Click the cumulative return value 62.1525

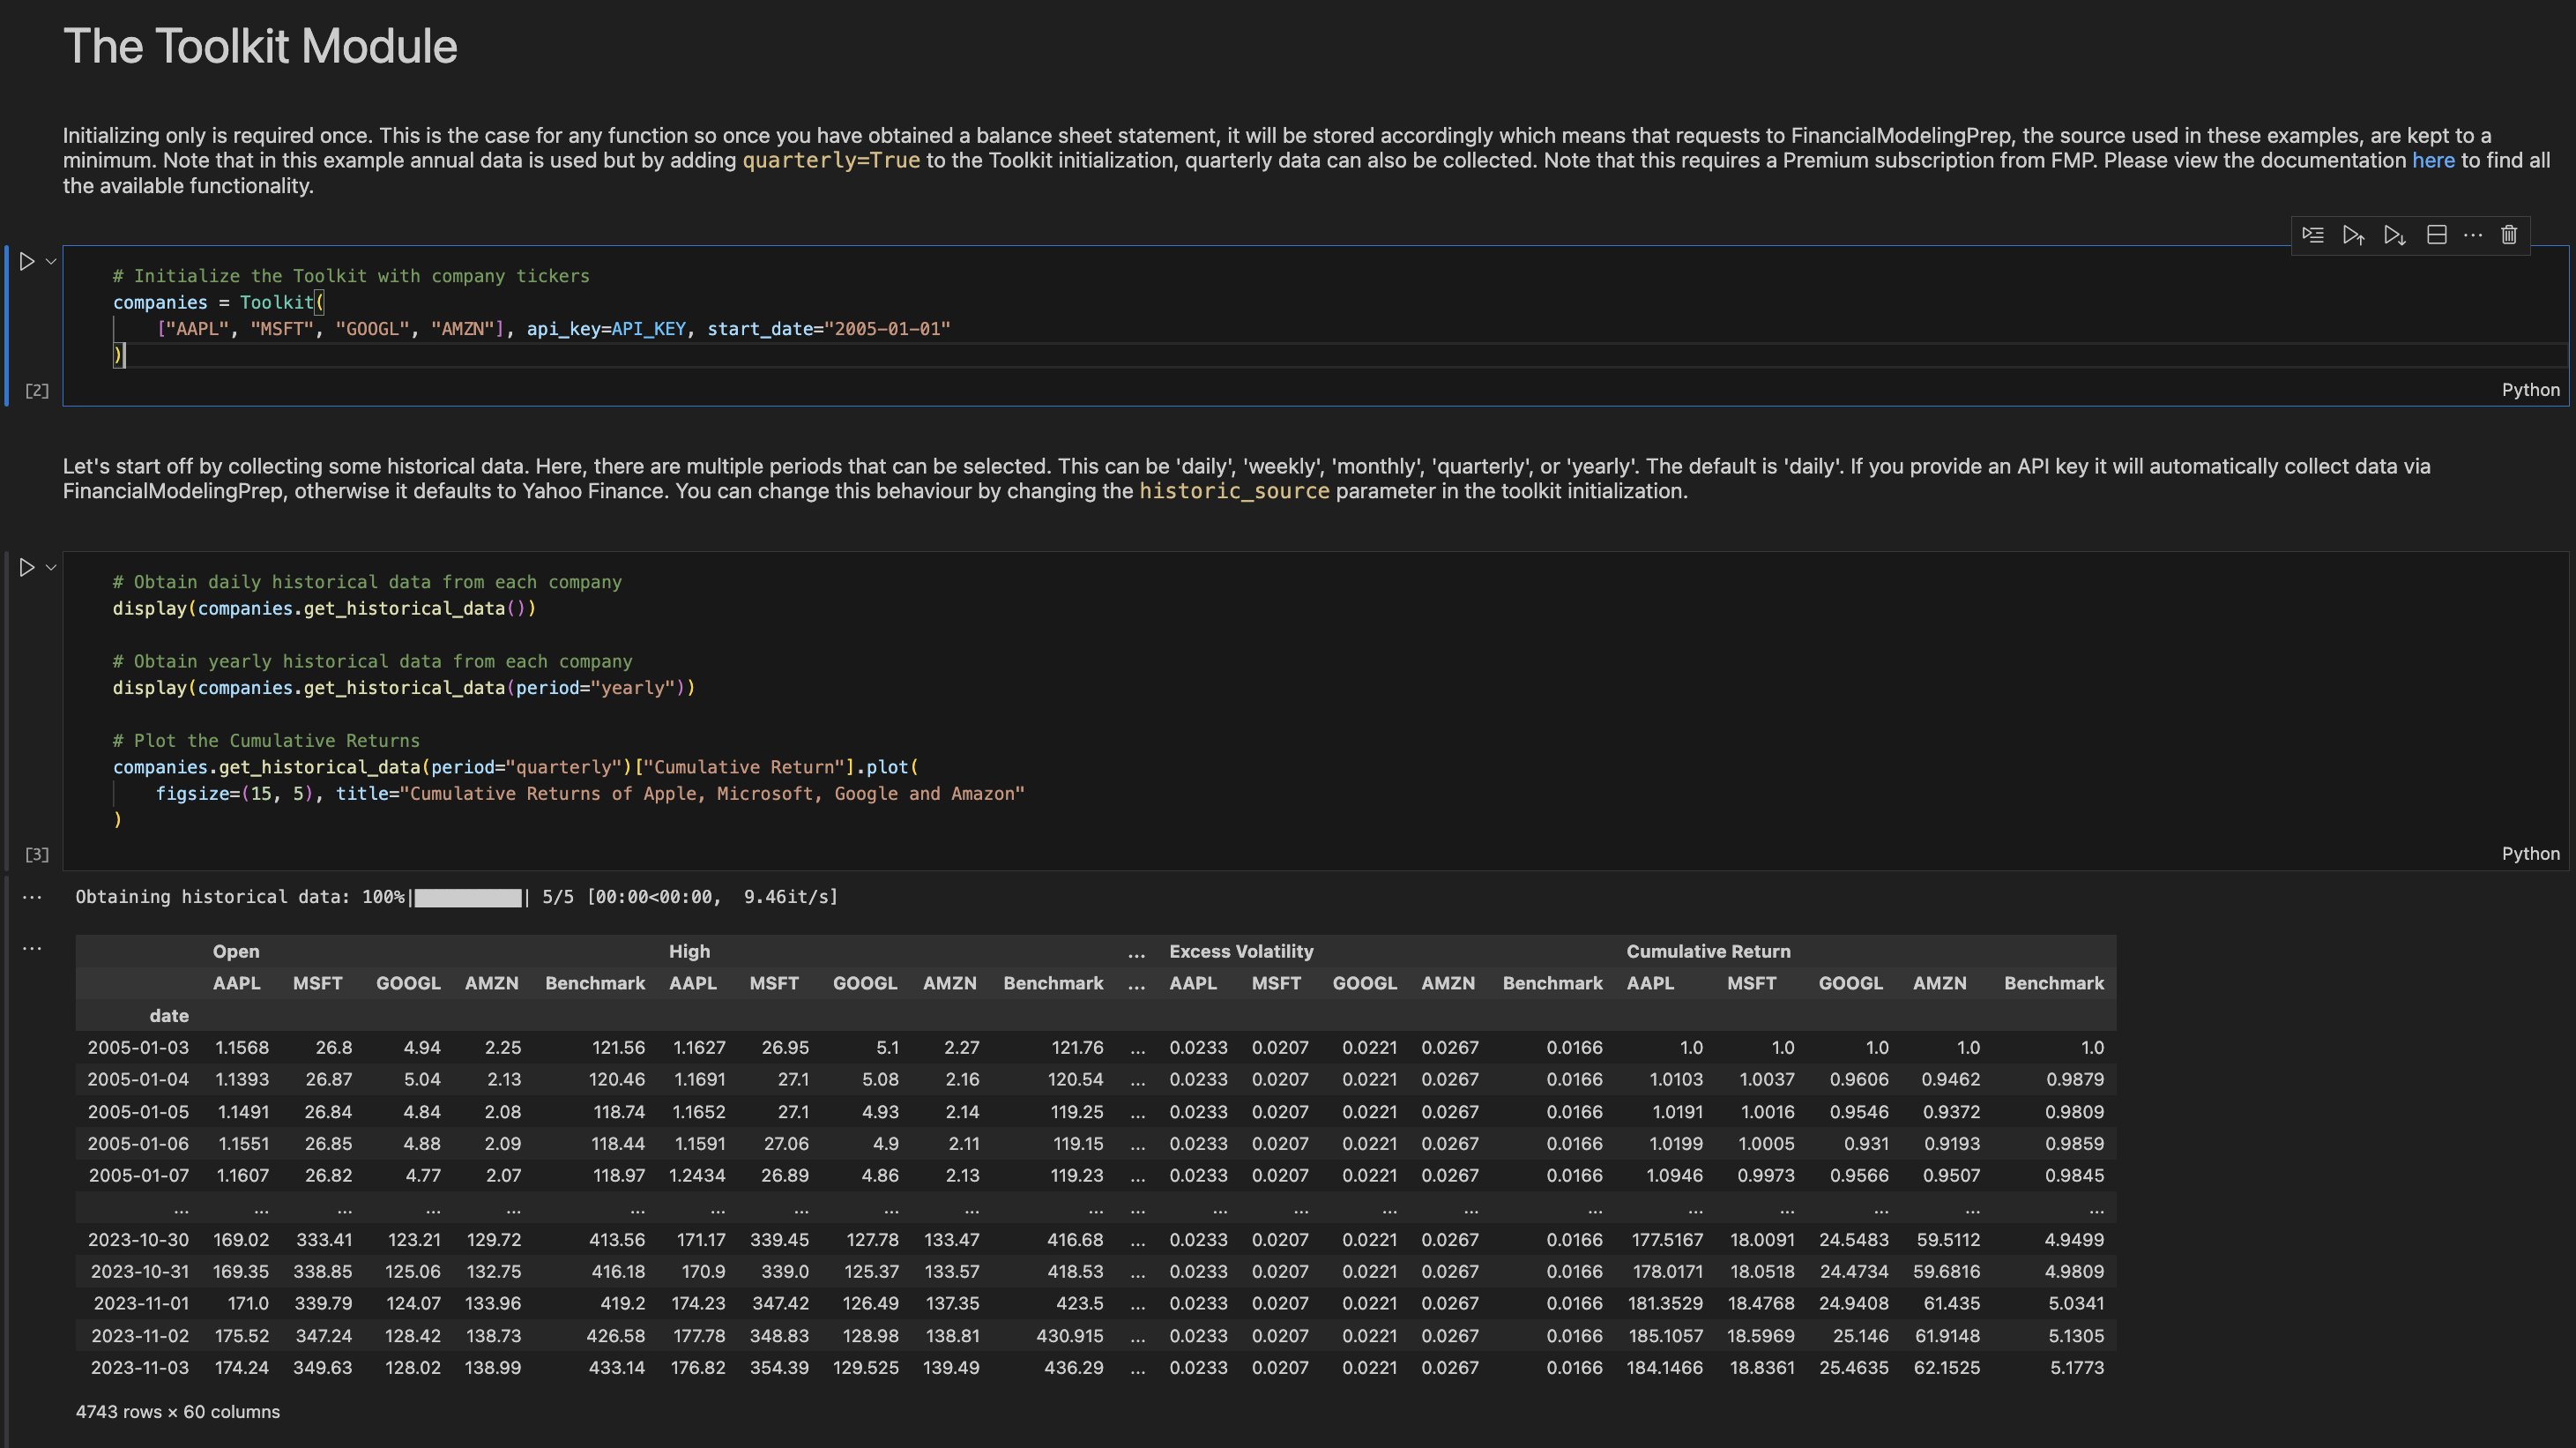click(1947, 1367)
